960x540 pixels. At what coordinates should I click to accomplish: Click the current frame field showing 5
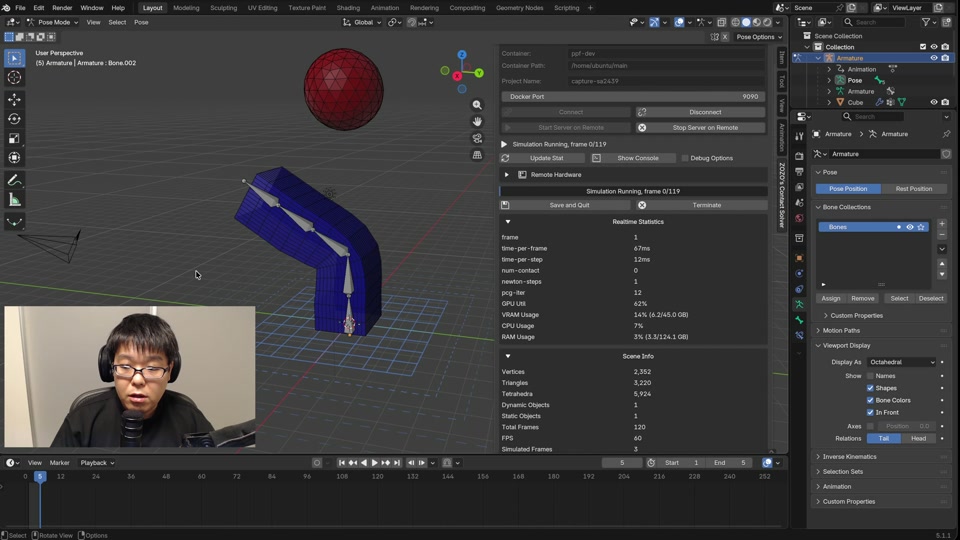(622, 463)
